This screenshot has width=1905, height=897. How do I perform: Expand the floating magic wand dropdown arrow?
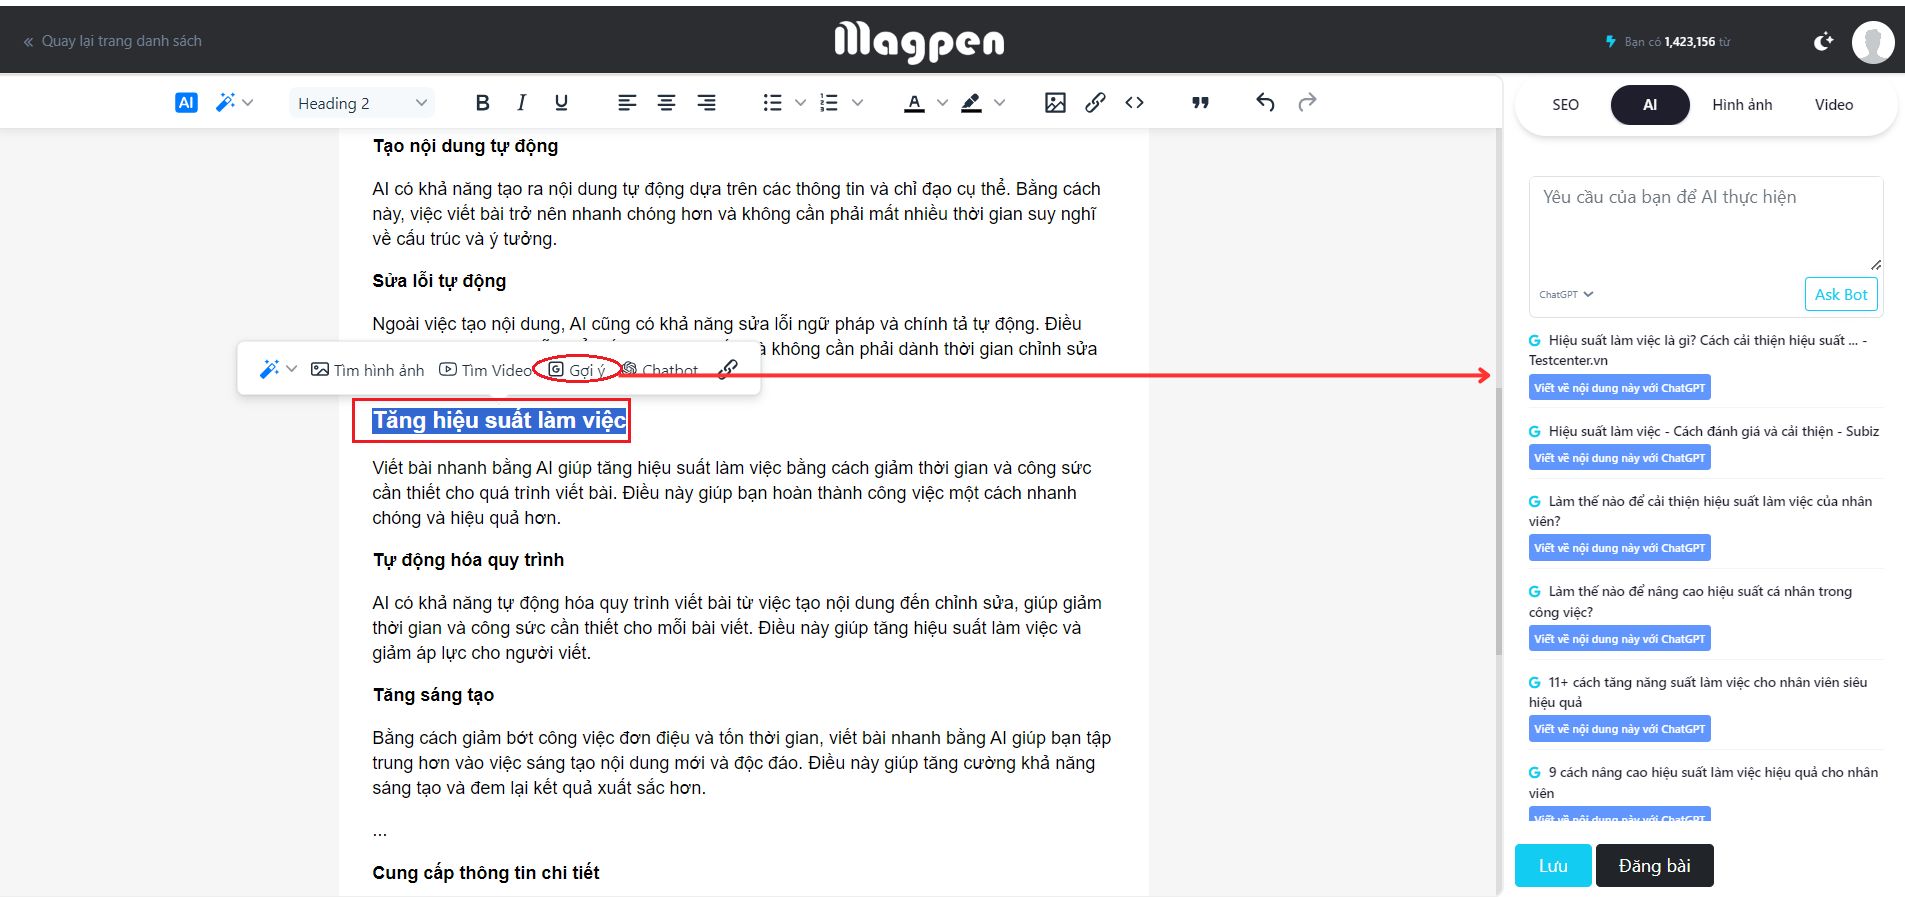coord(291,369)
